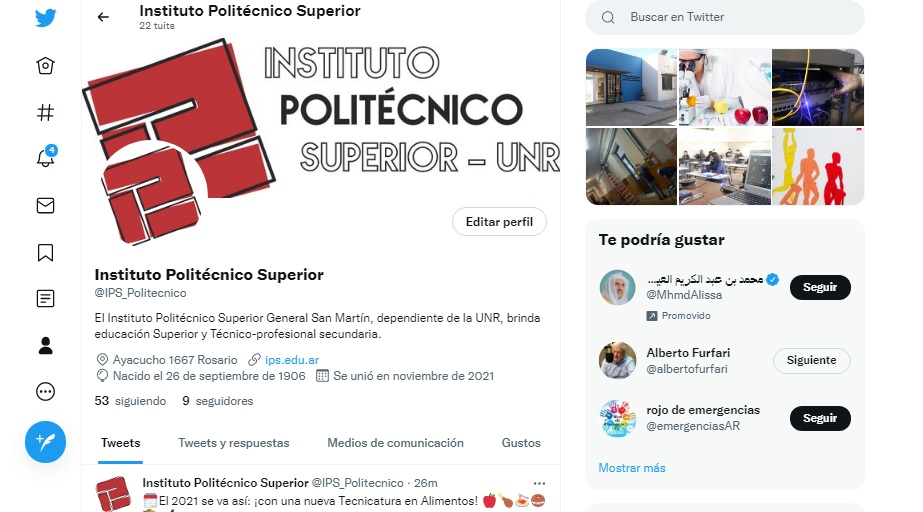The width and height of the screenshot is (923, 512).
Task: Go back using the arrow icon
Action: (103, 18)
